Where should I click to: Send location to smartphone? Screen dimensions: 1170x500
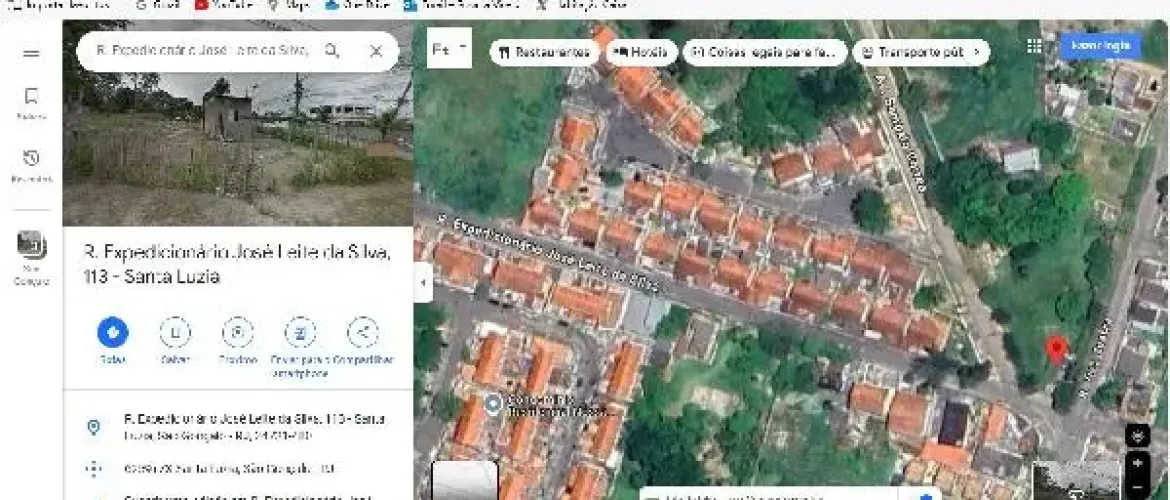(x=300, y=333)
